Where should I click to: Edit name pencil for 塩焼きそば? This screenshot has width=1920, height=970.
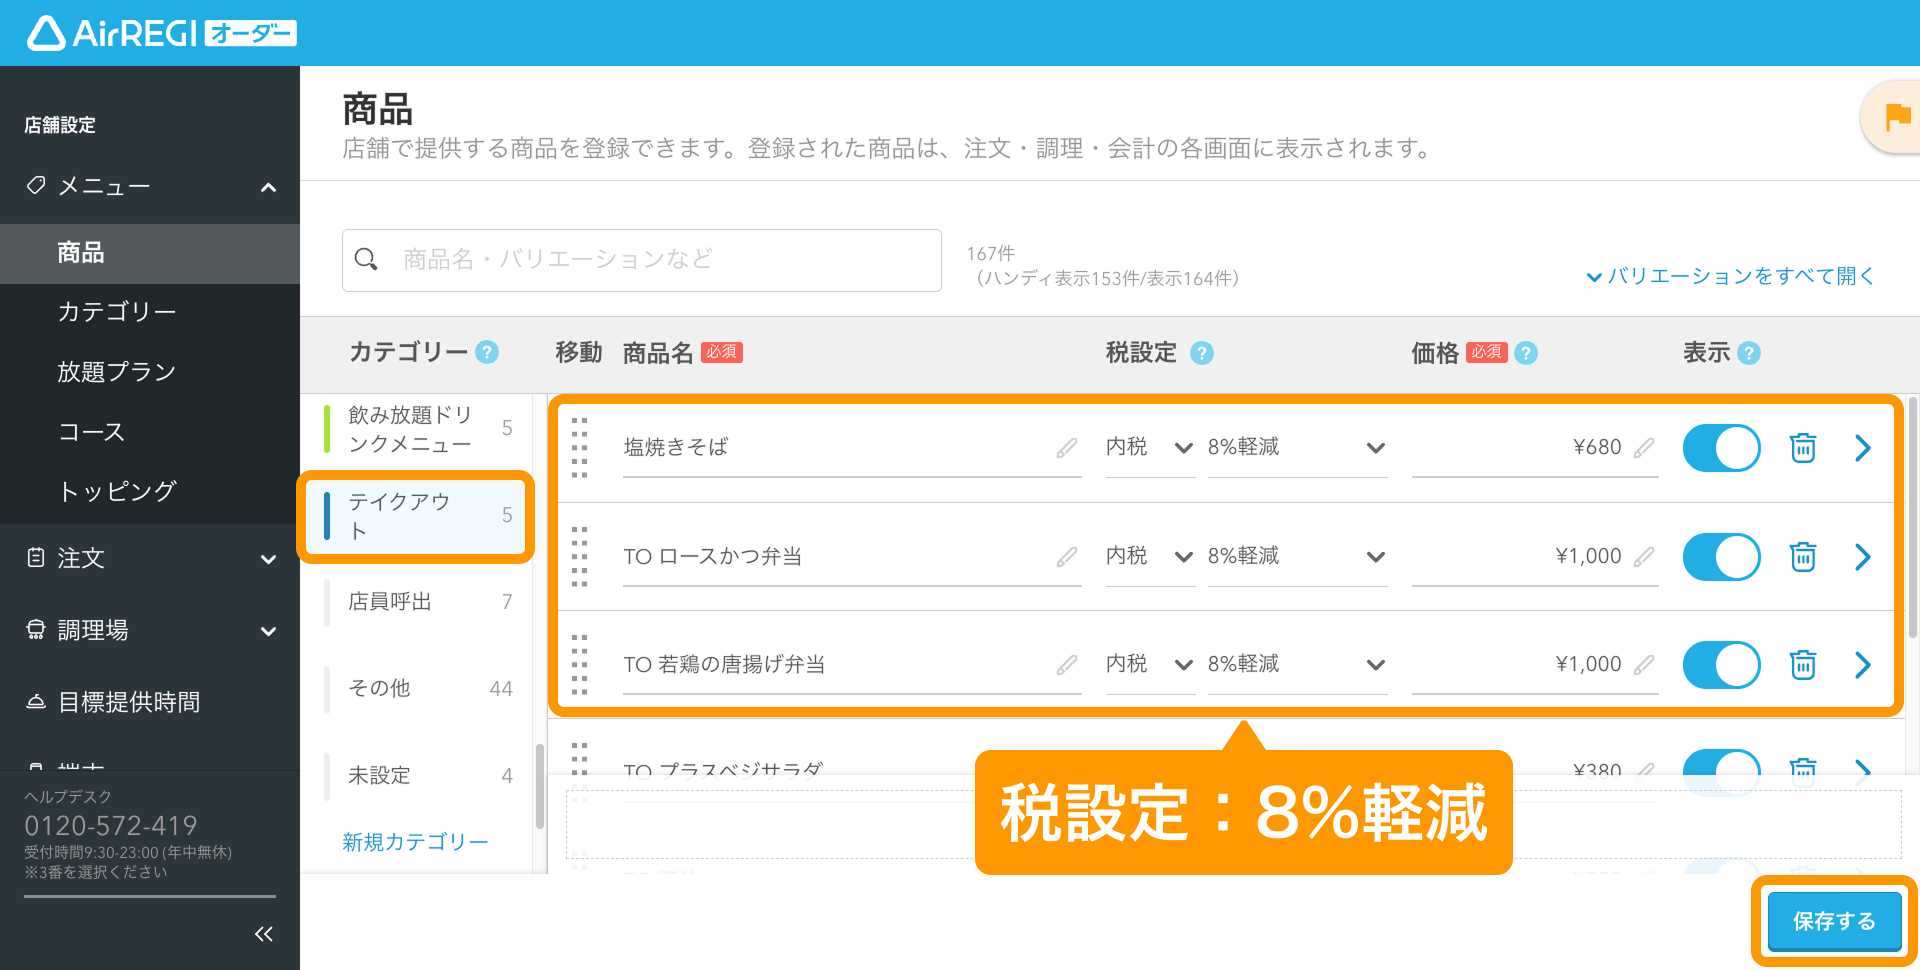tap(1067, 448)
